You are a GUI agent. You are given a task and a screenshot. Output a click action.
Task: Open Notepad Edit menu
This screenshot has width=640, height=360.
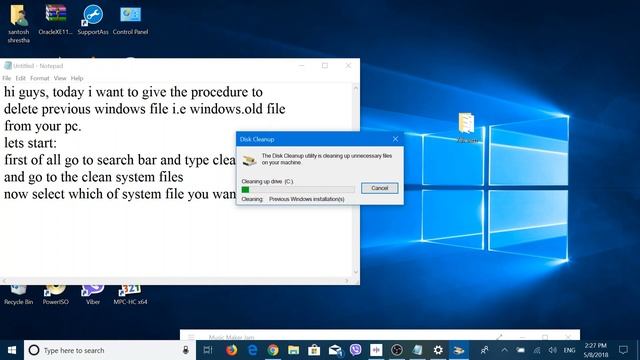[20, 78]
